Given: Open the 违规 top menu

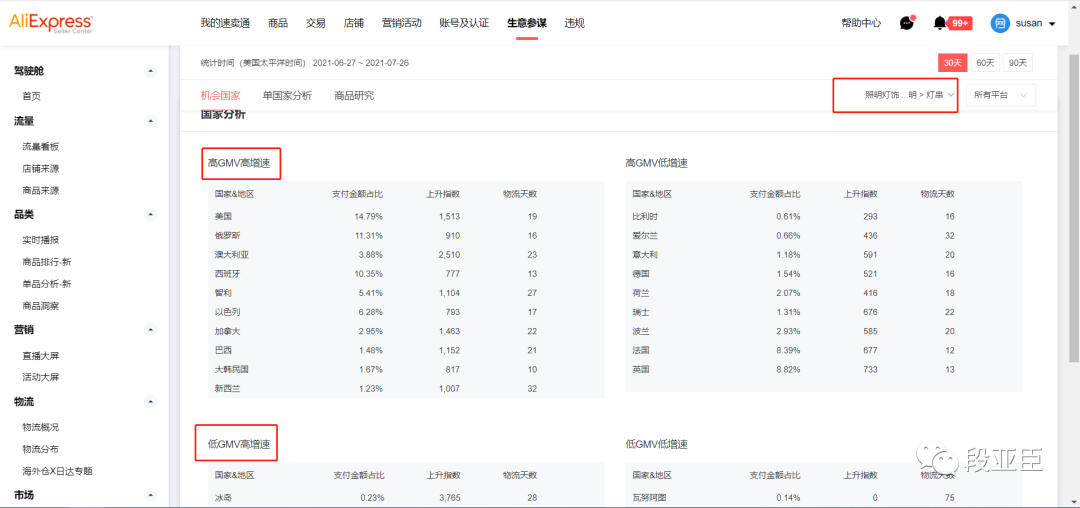Looking at the screenshot, I should (x=574, y=23).
